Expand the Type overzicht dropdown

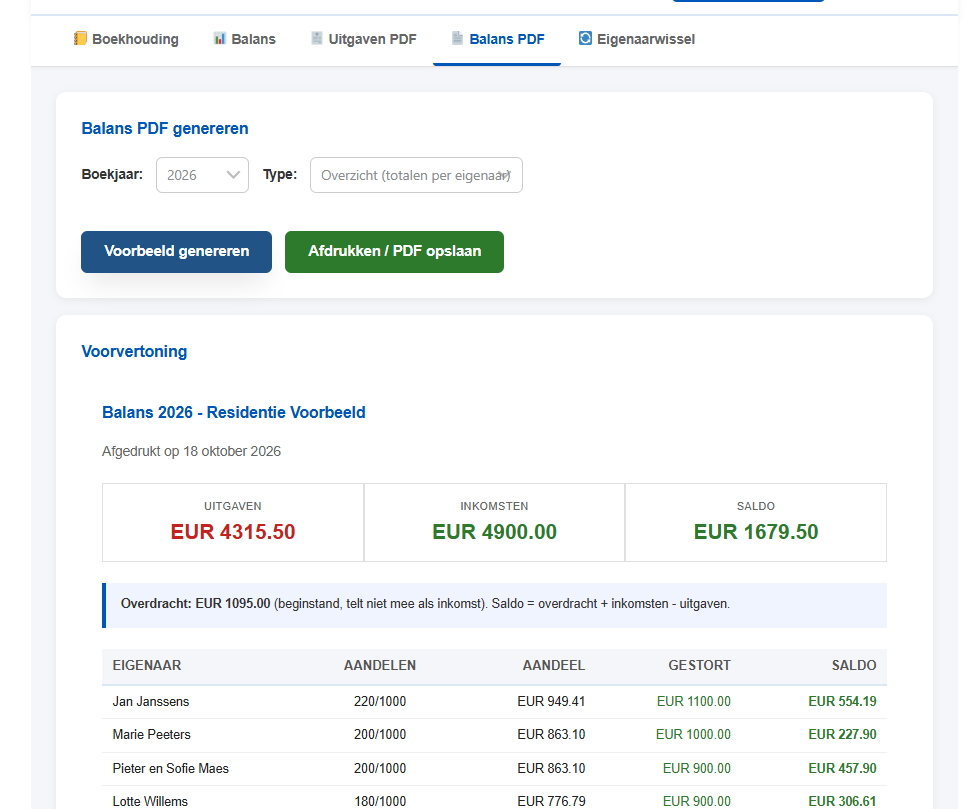(x=416, y=175)
